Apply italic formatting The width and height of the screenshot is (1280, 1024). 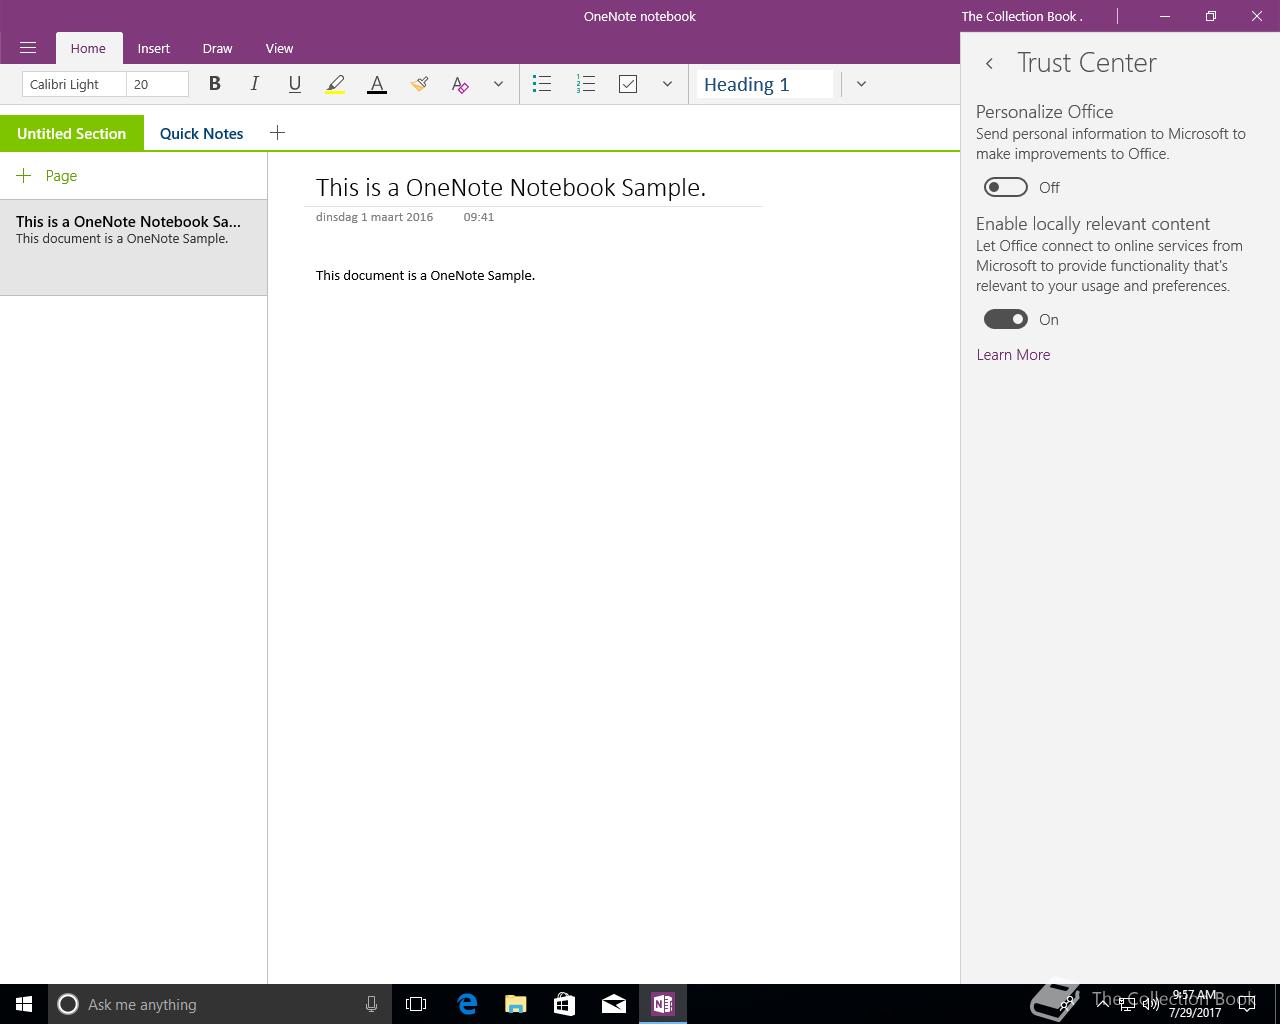(x=254, y=84)
